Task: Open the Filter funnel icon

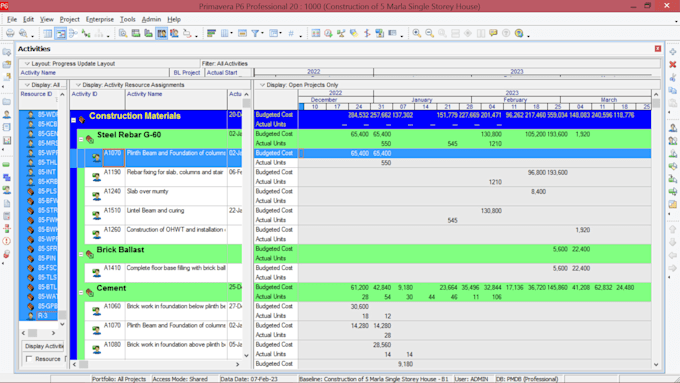Action: pos(255,33)
